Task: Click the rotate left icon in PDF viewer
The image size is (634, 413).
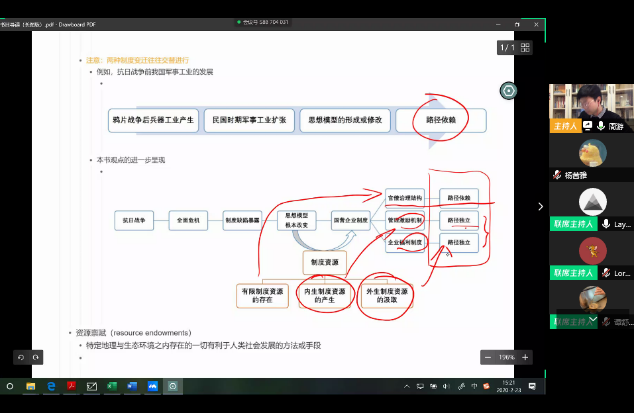Action: tap(21, 357)
